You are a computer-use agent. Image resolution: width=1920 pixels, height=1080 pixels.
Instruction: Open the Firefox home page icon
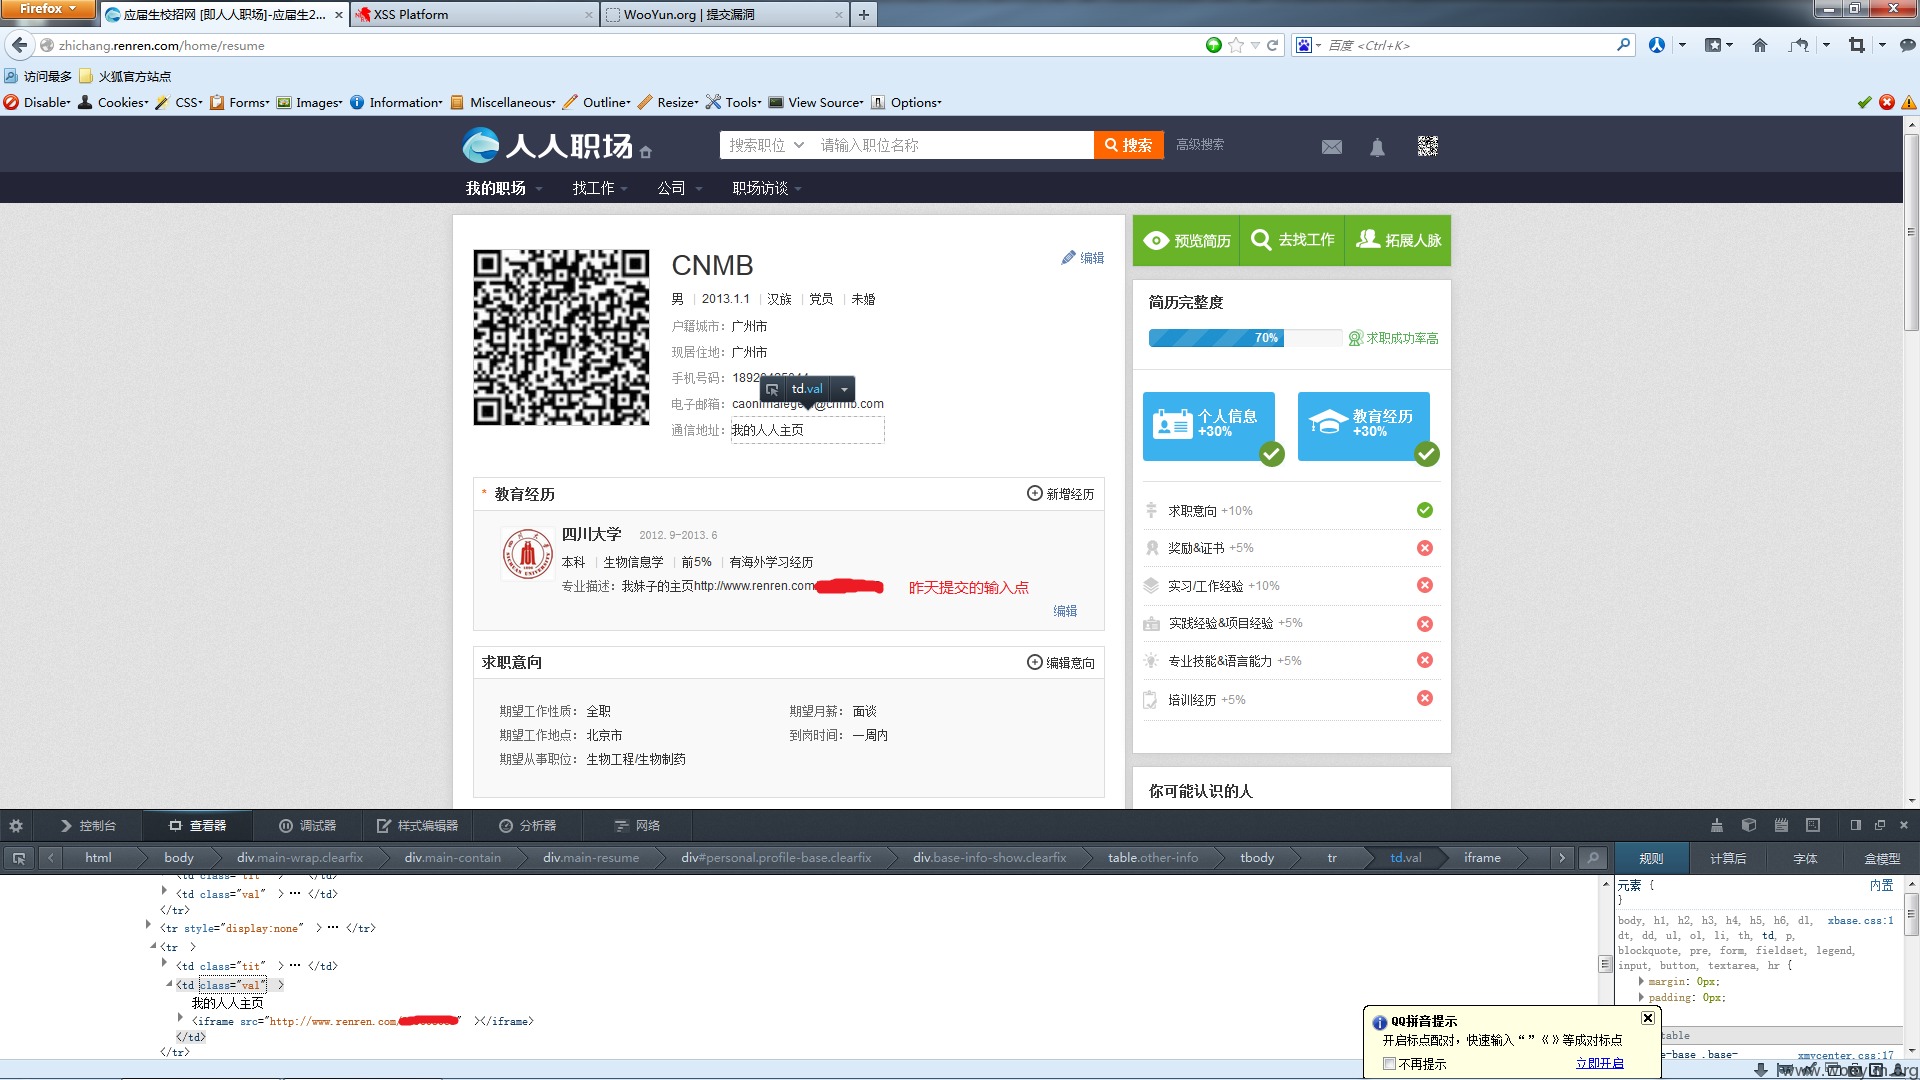tap(1760, 45)
